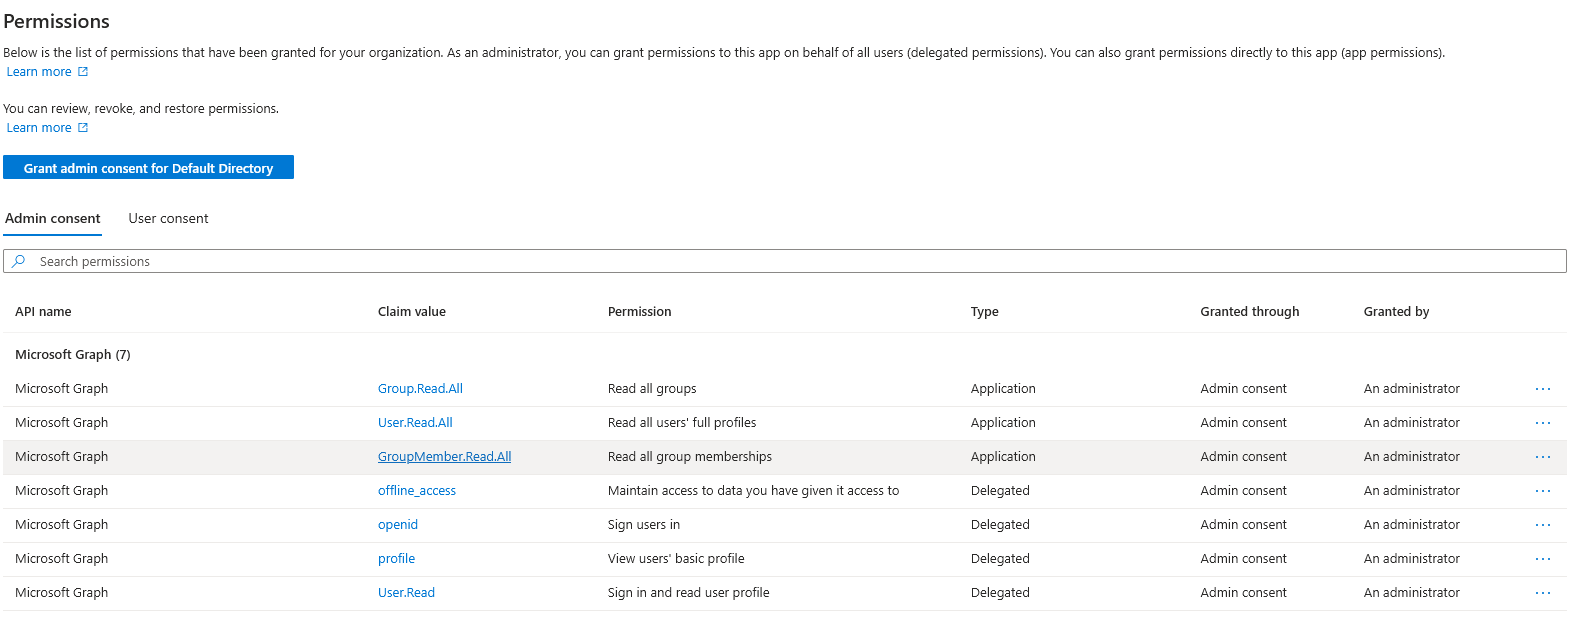Click Delegated type in offline_access row
Image resolution: width=1572 pixels, height=641 pixels.
tap(1000, 491)
